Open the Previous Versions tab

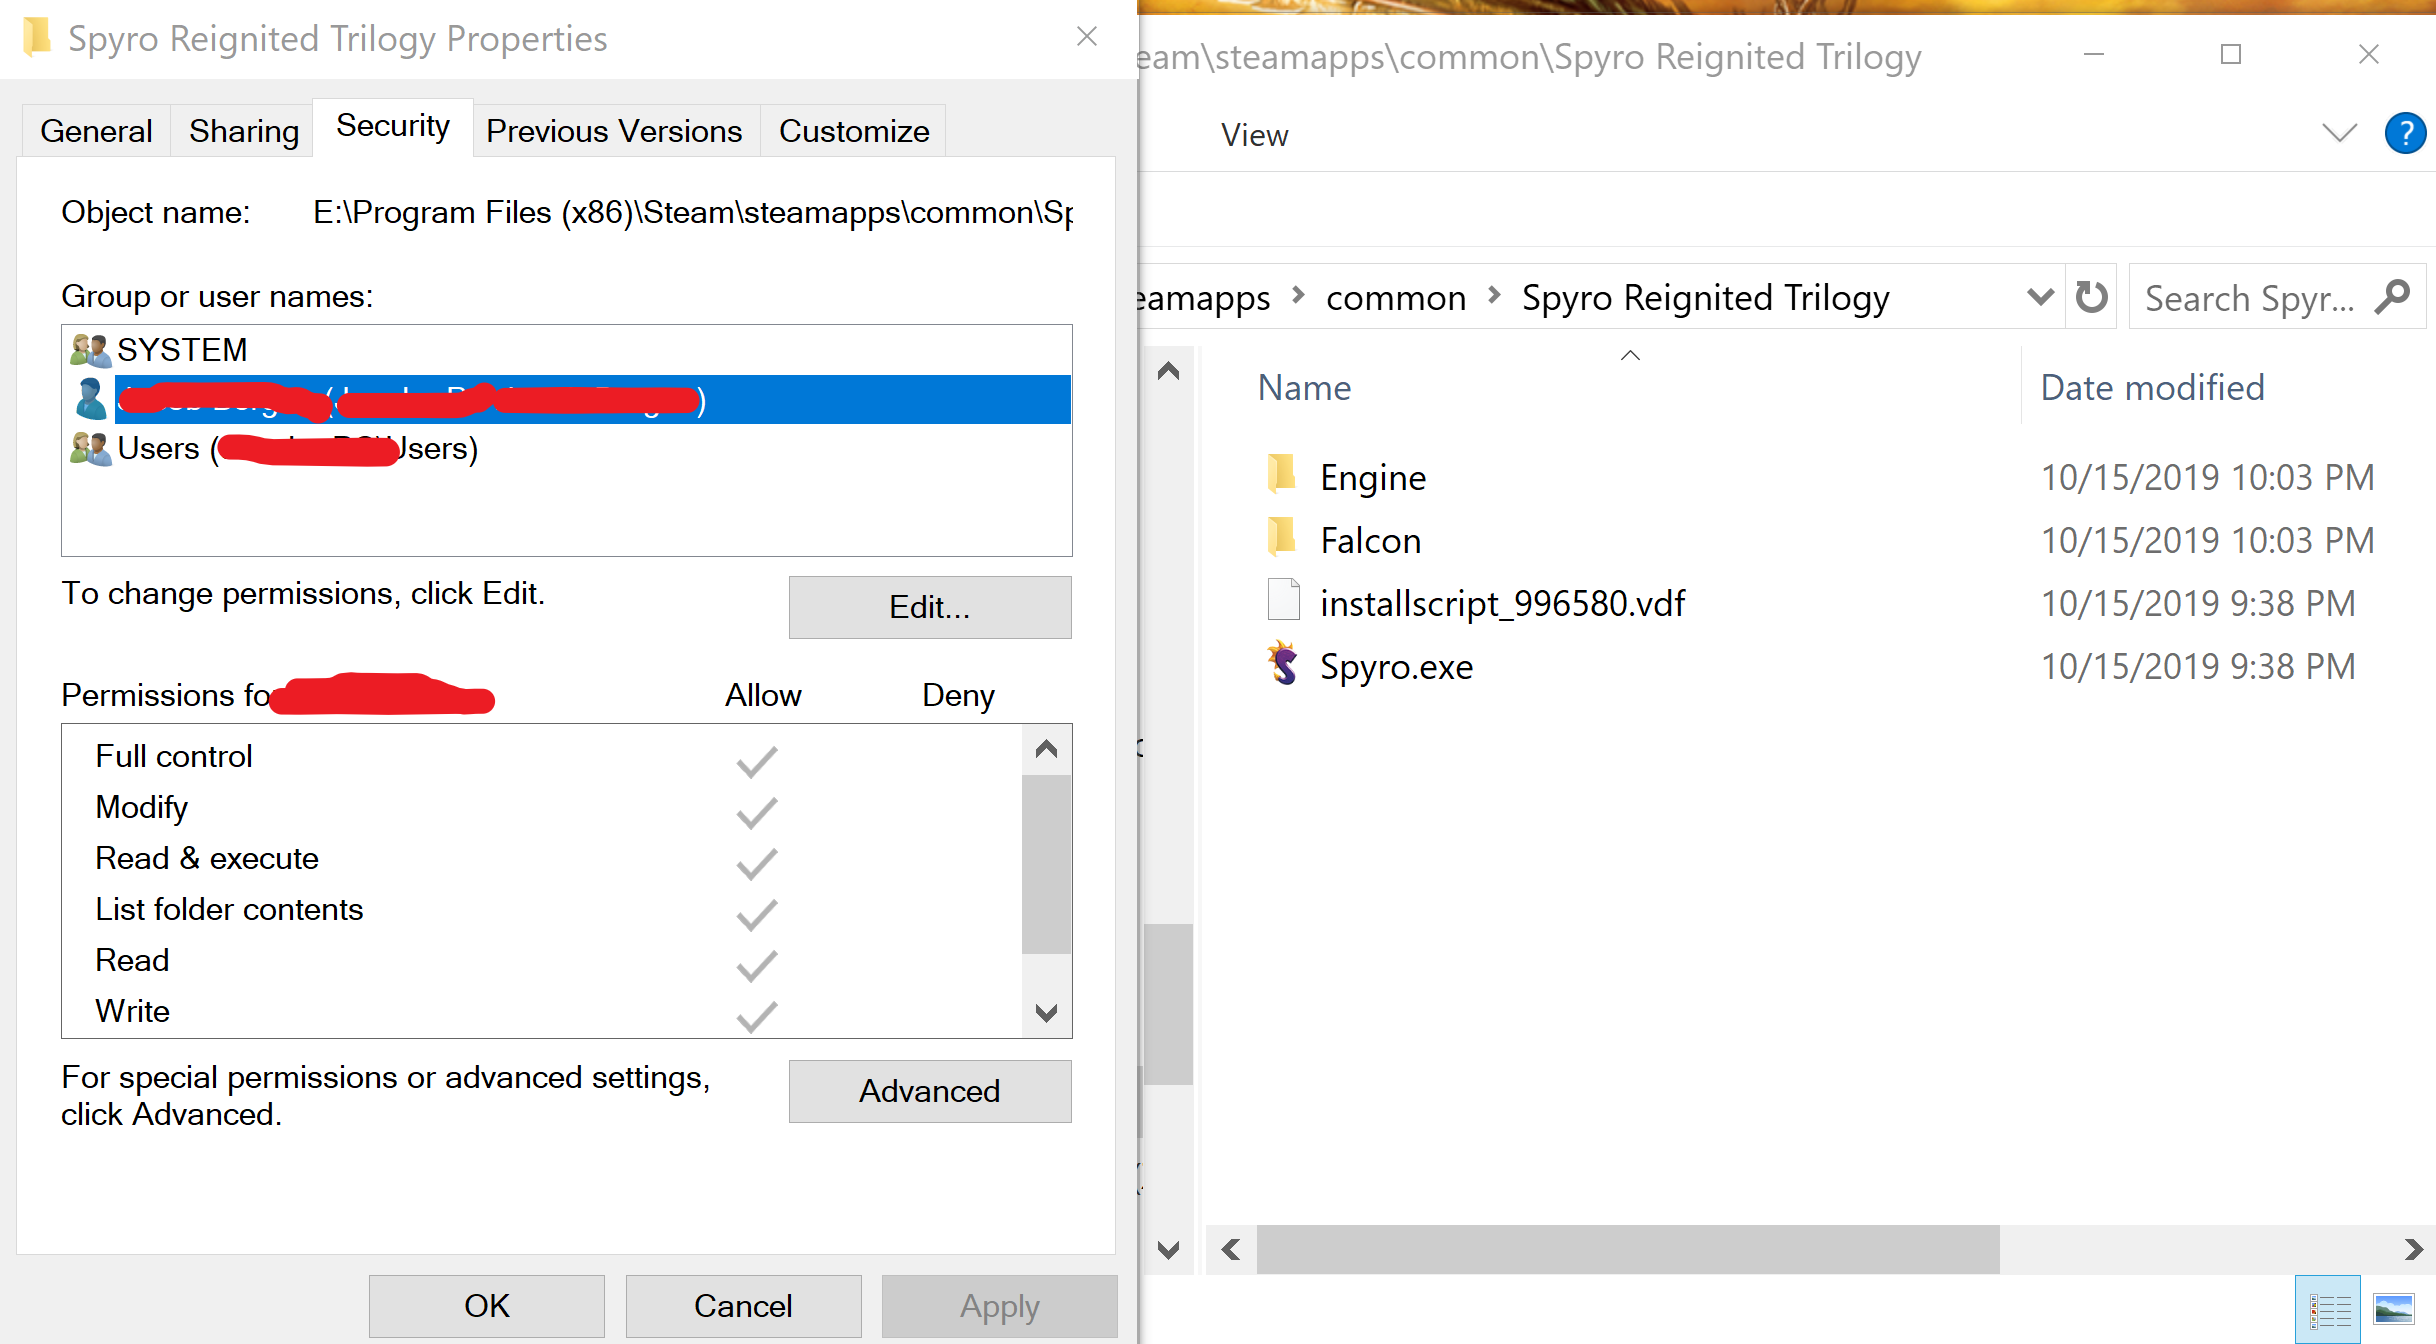click(614, 131)
